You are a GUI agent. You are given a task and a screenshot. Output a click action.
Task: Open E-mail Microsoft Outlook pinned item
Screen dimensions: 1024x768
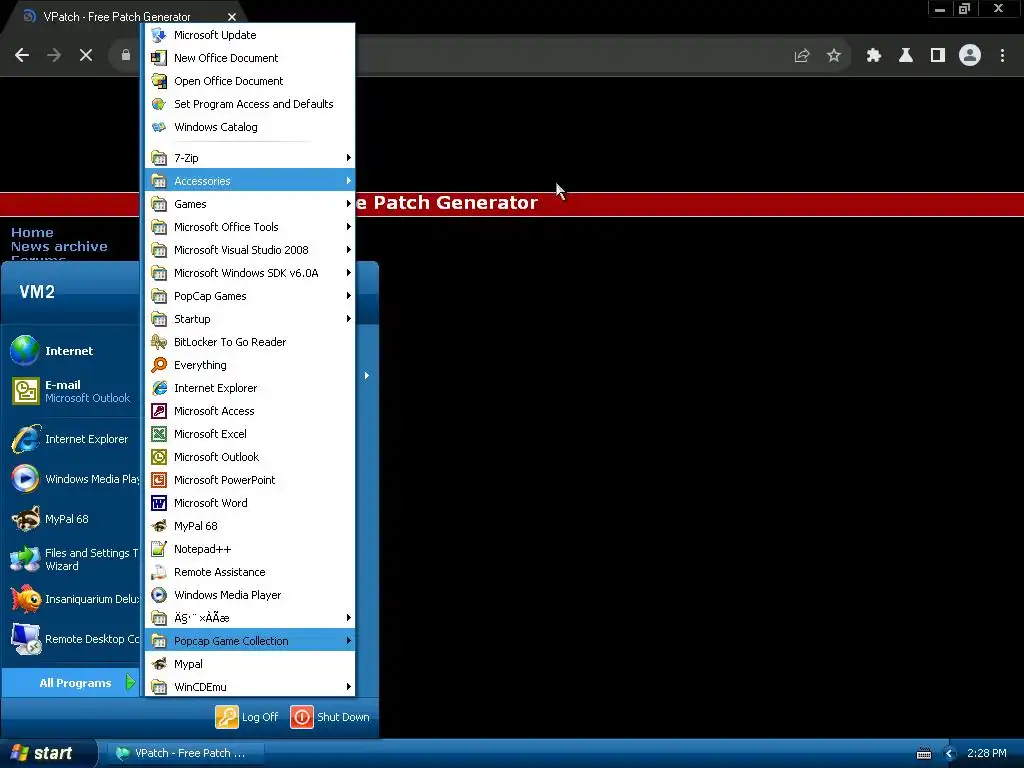[73, 391]
